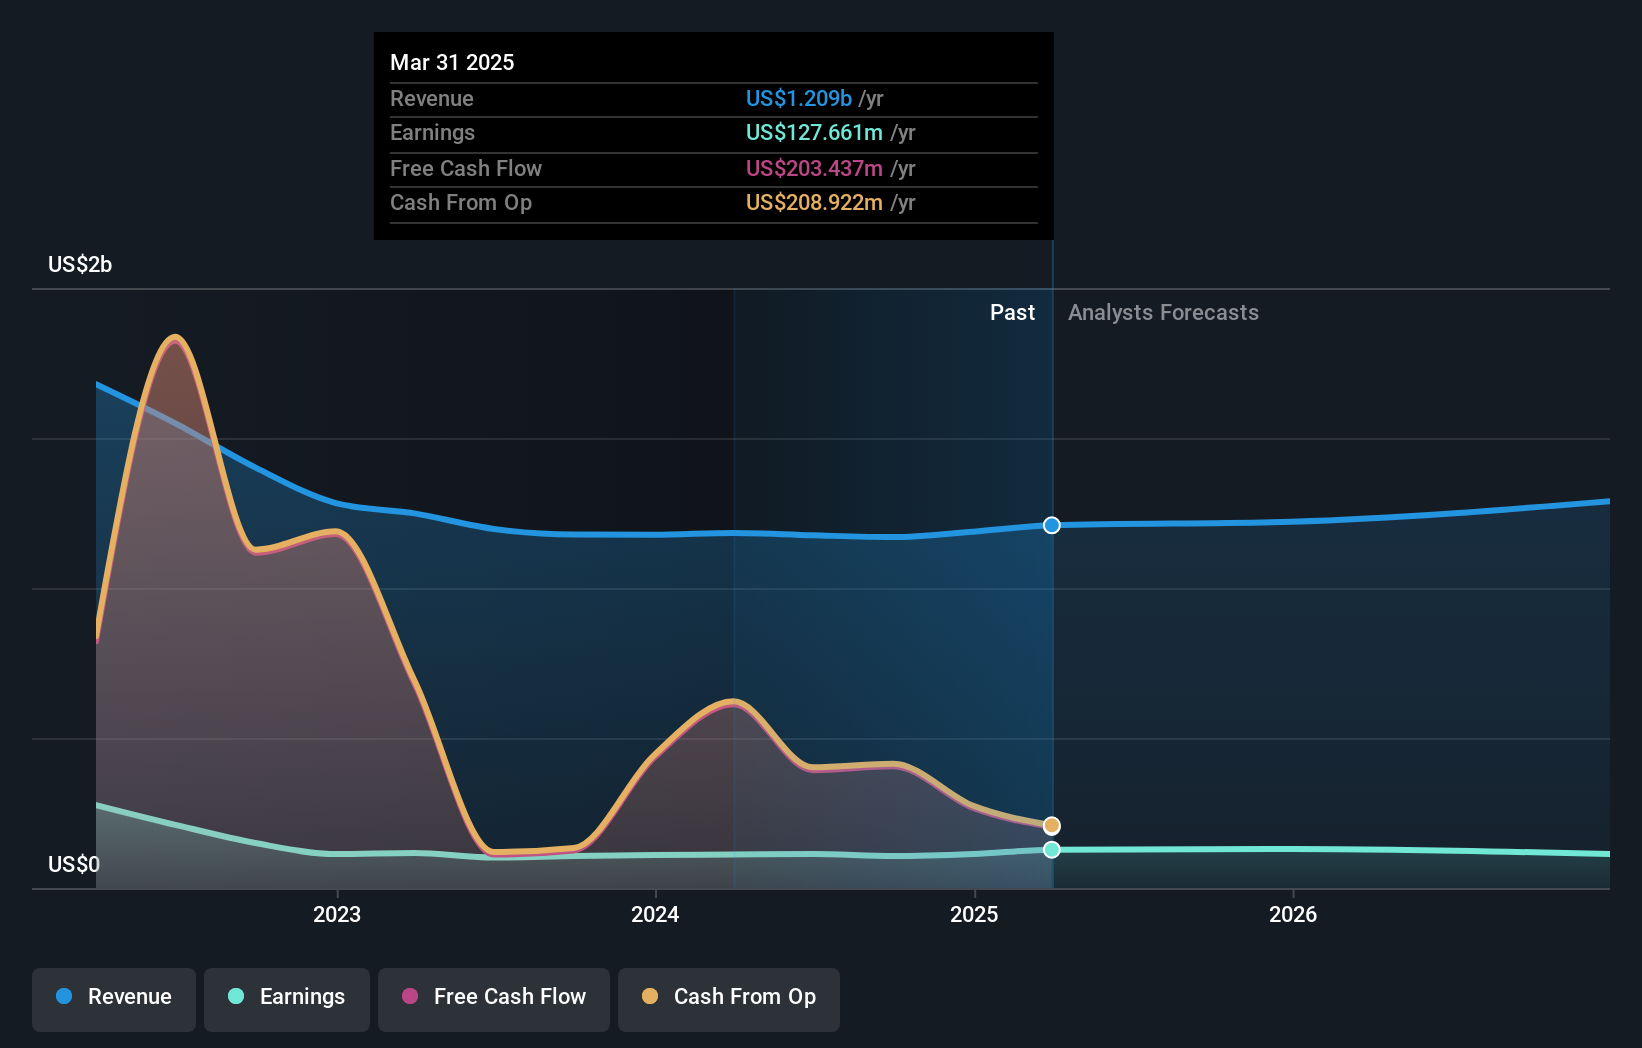Select the Revenue data point on the chart
Viewport: 1642px width, 1048px height.
[1052, 525]
